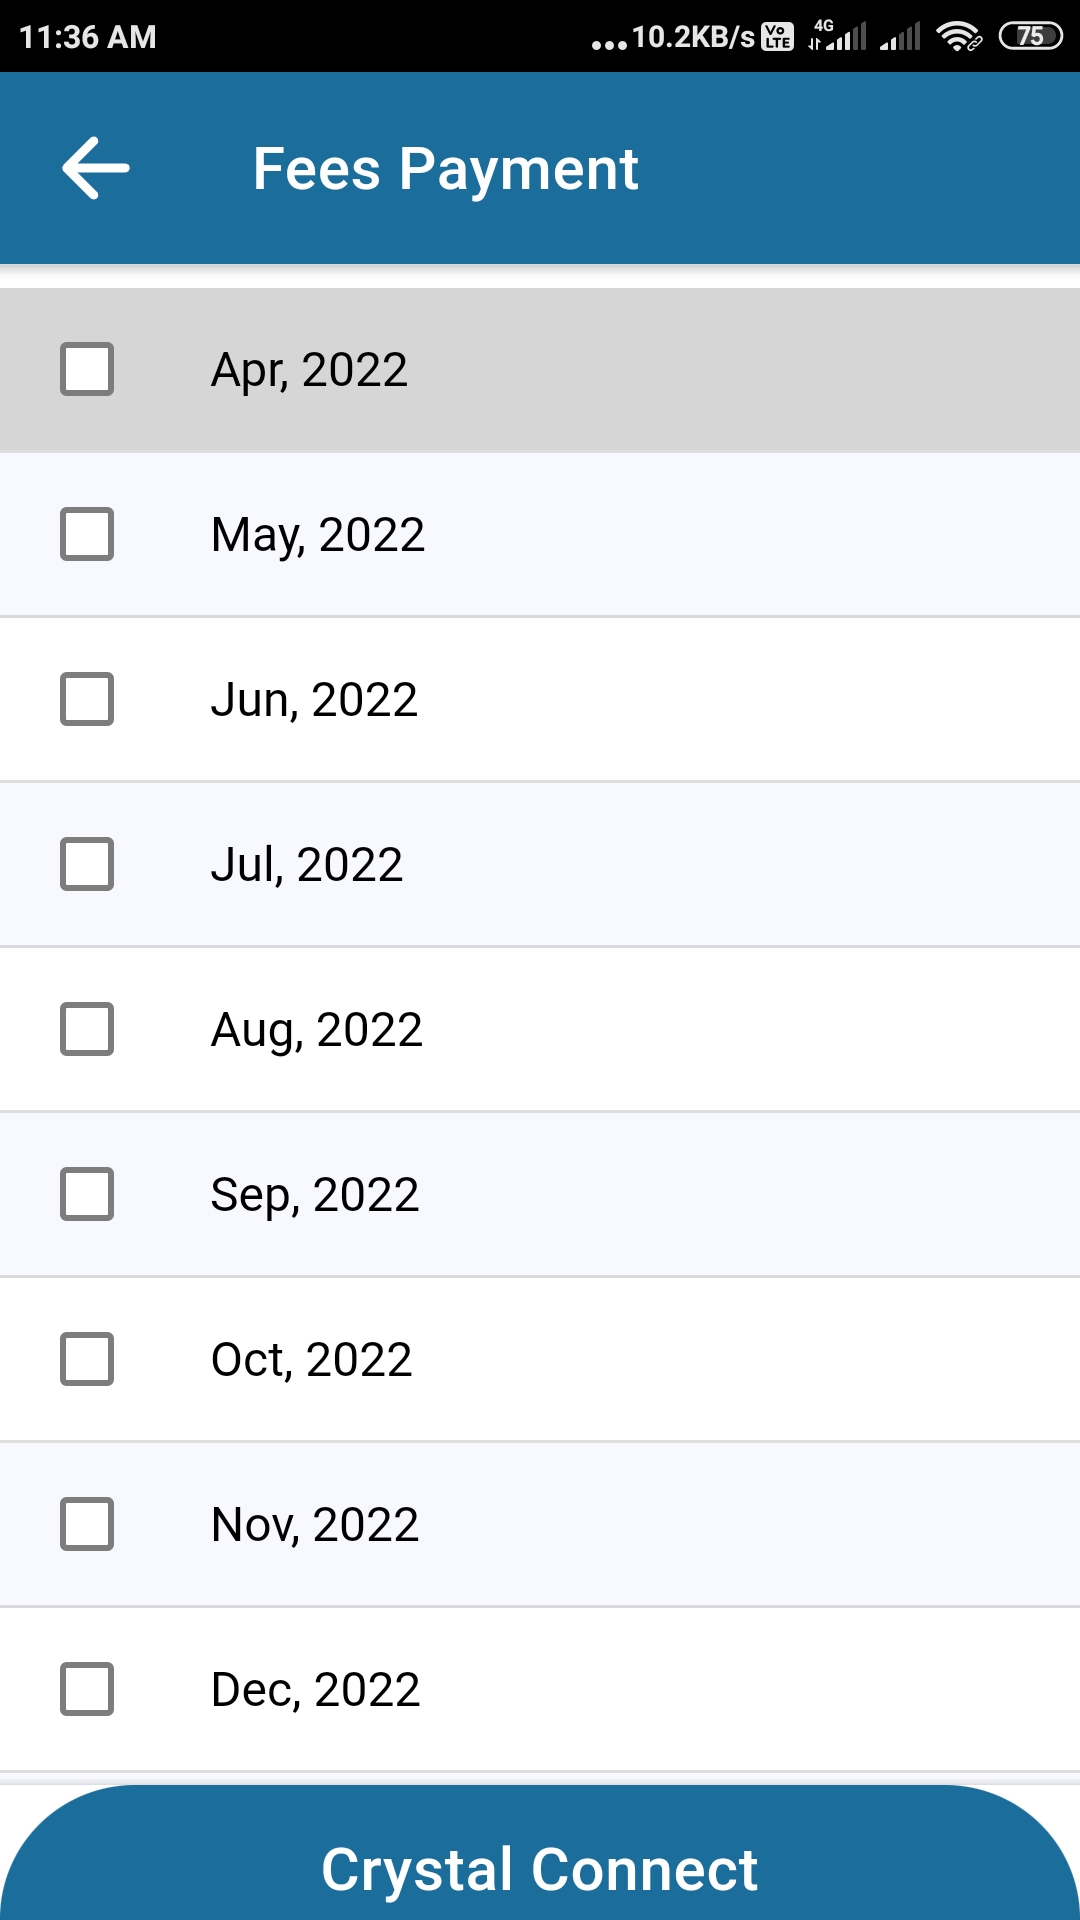The width and height of the screenshot is (1080, 1920).
Task: Enable the Jul, 2022 checkbox
Action: pos(87,864)
